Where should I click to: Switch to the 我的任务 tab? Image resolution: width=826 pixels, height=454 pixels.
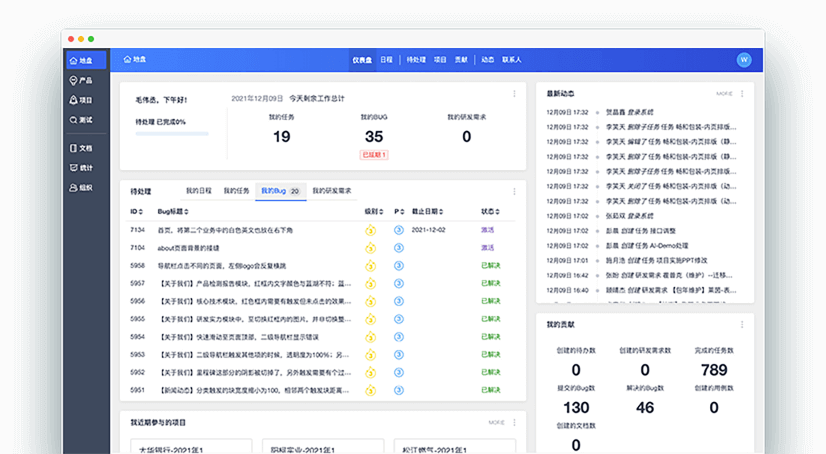pos(236,191)
